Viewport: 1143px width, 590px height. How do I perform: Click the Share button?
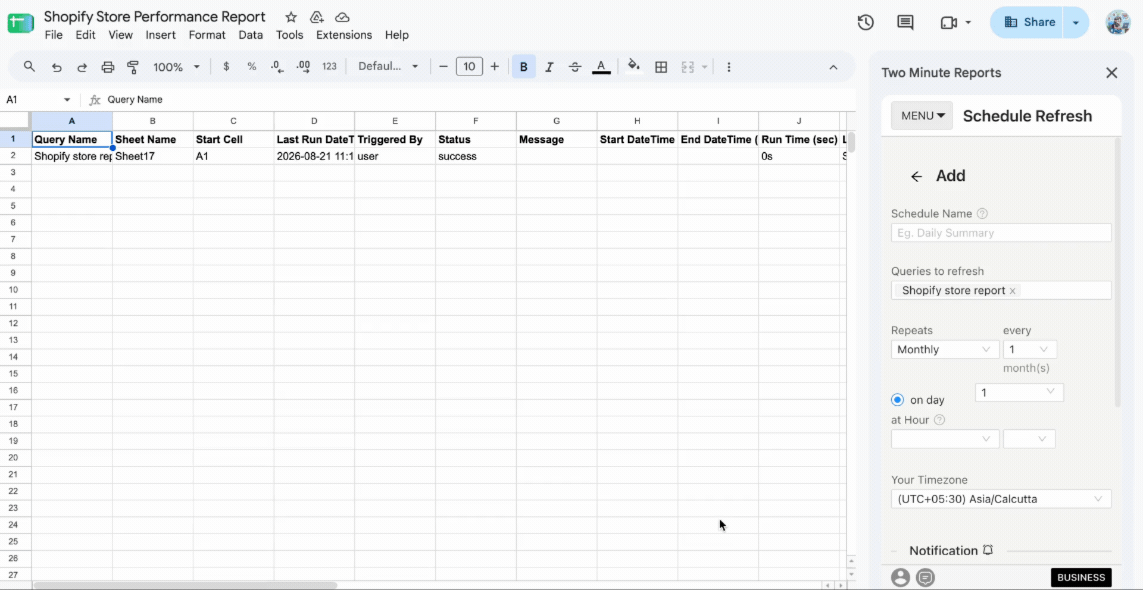(x=1027, y=23)
